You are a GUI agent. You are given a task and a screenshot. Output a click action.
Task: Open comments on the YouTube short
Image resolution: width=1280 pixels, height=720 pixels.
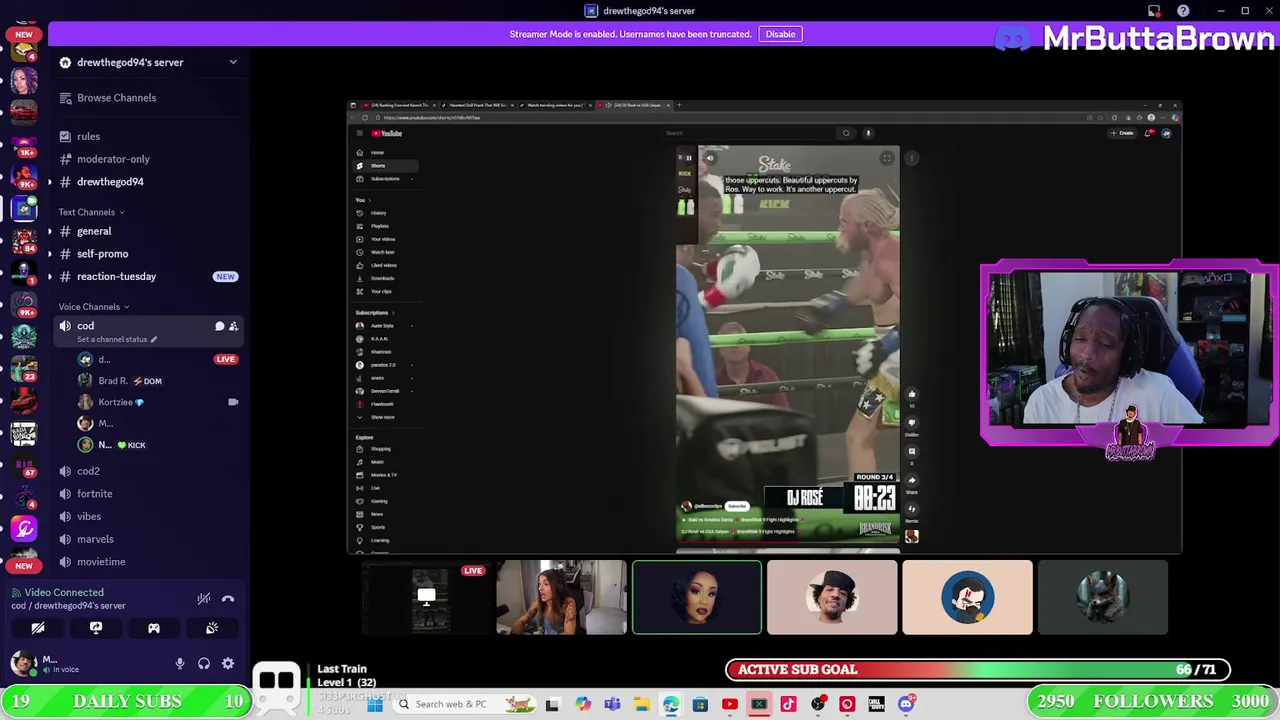[x=911, y=451]
